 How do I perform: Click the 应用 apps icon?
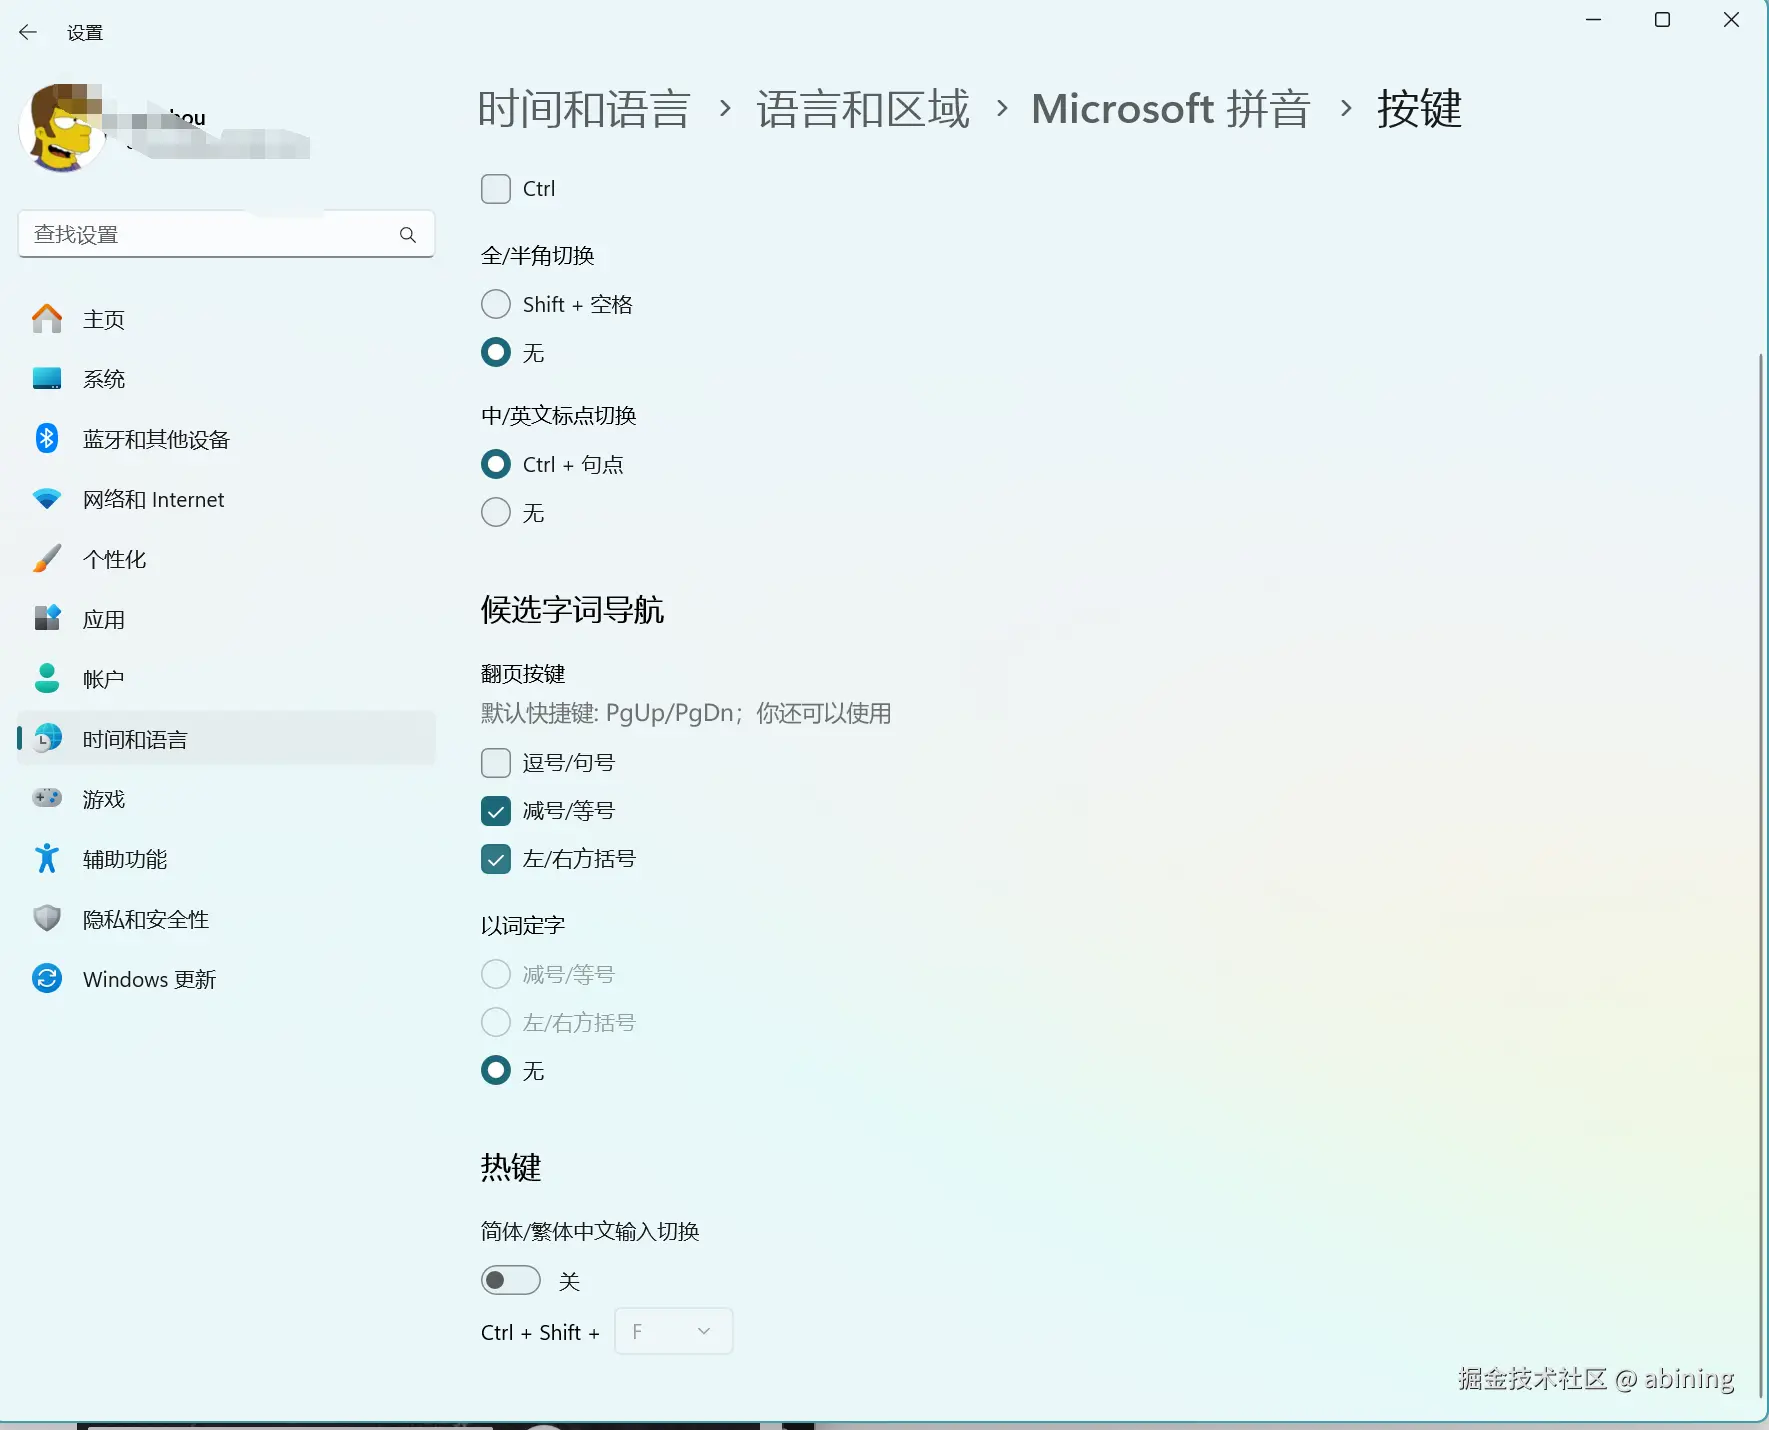47,619
